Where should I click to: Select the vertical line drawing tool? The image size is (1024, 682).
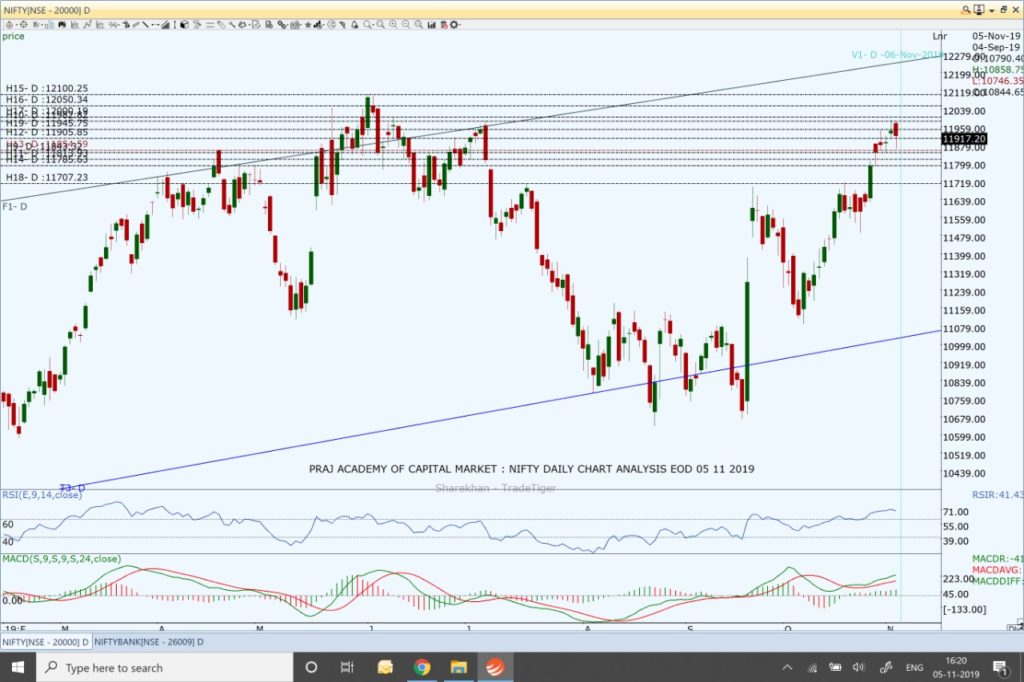click(x=175, y=25)
